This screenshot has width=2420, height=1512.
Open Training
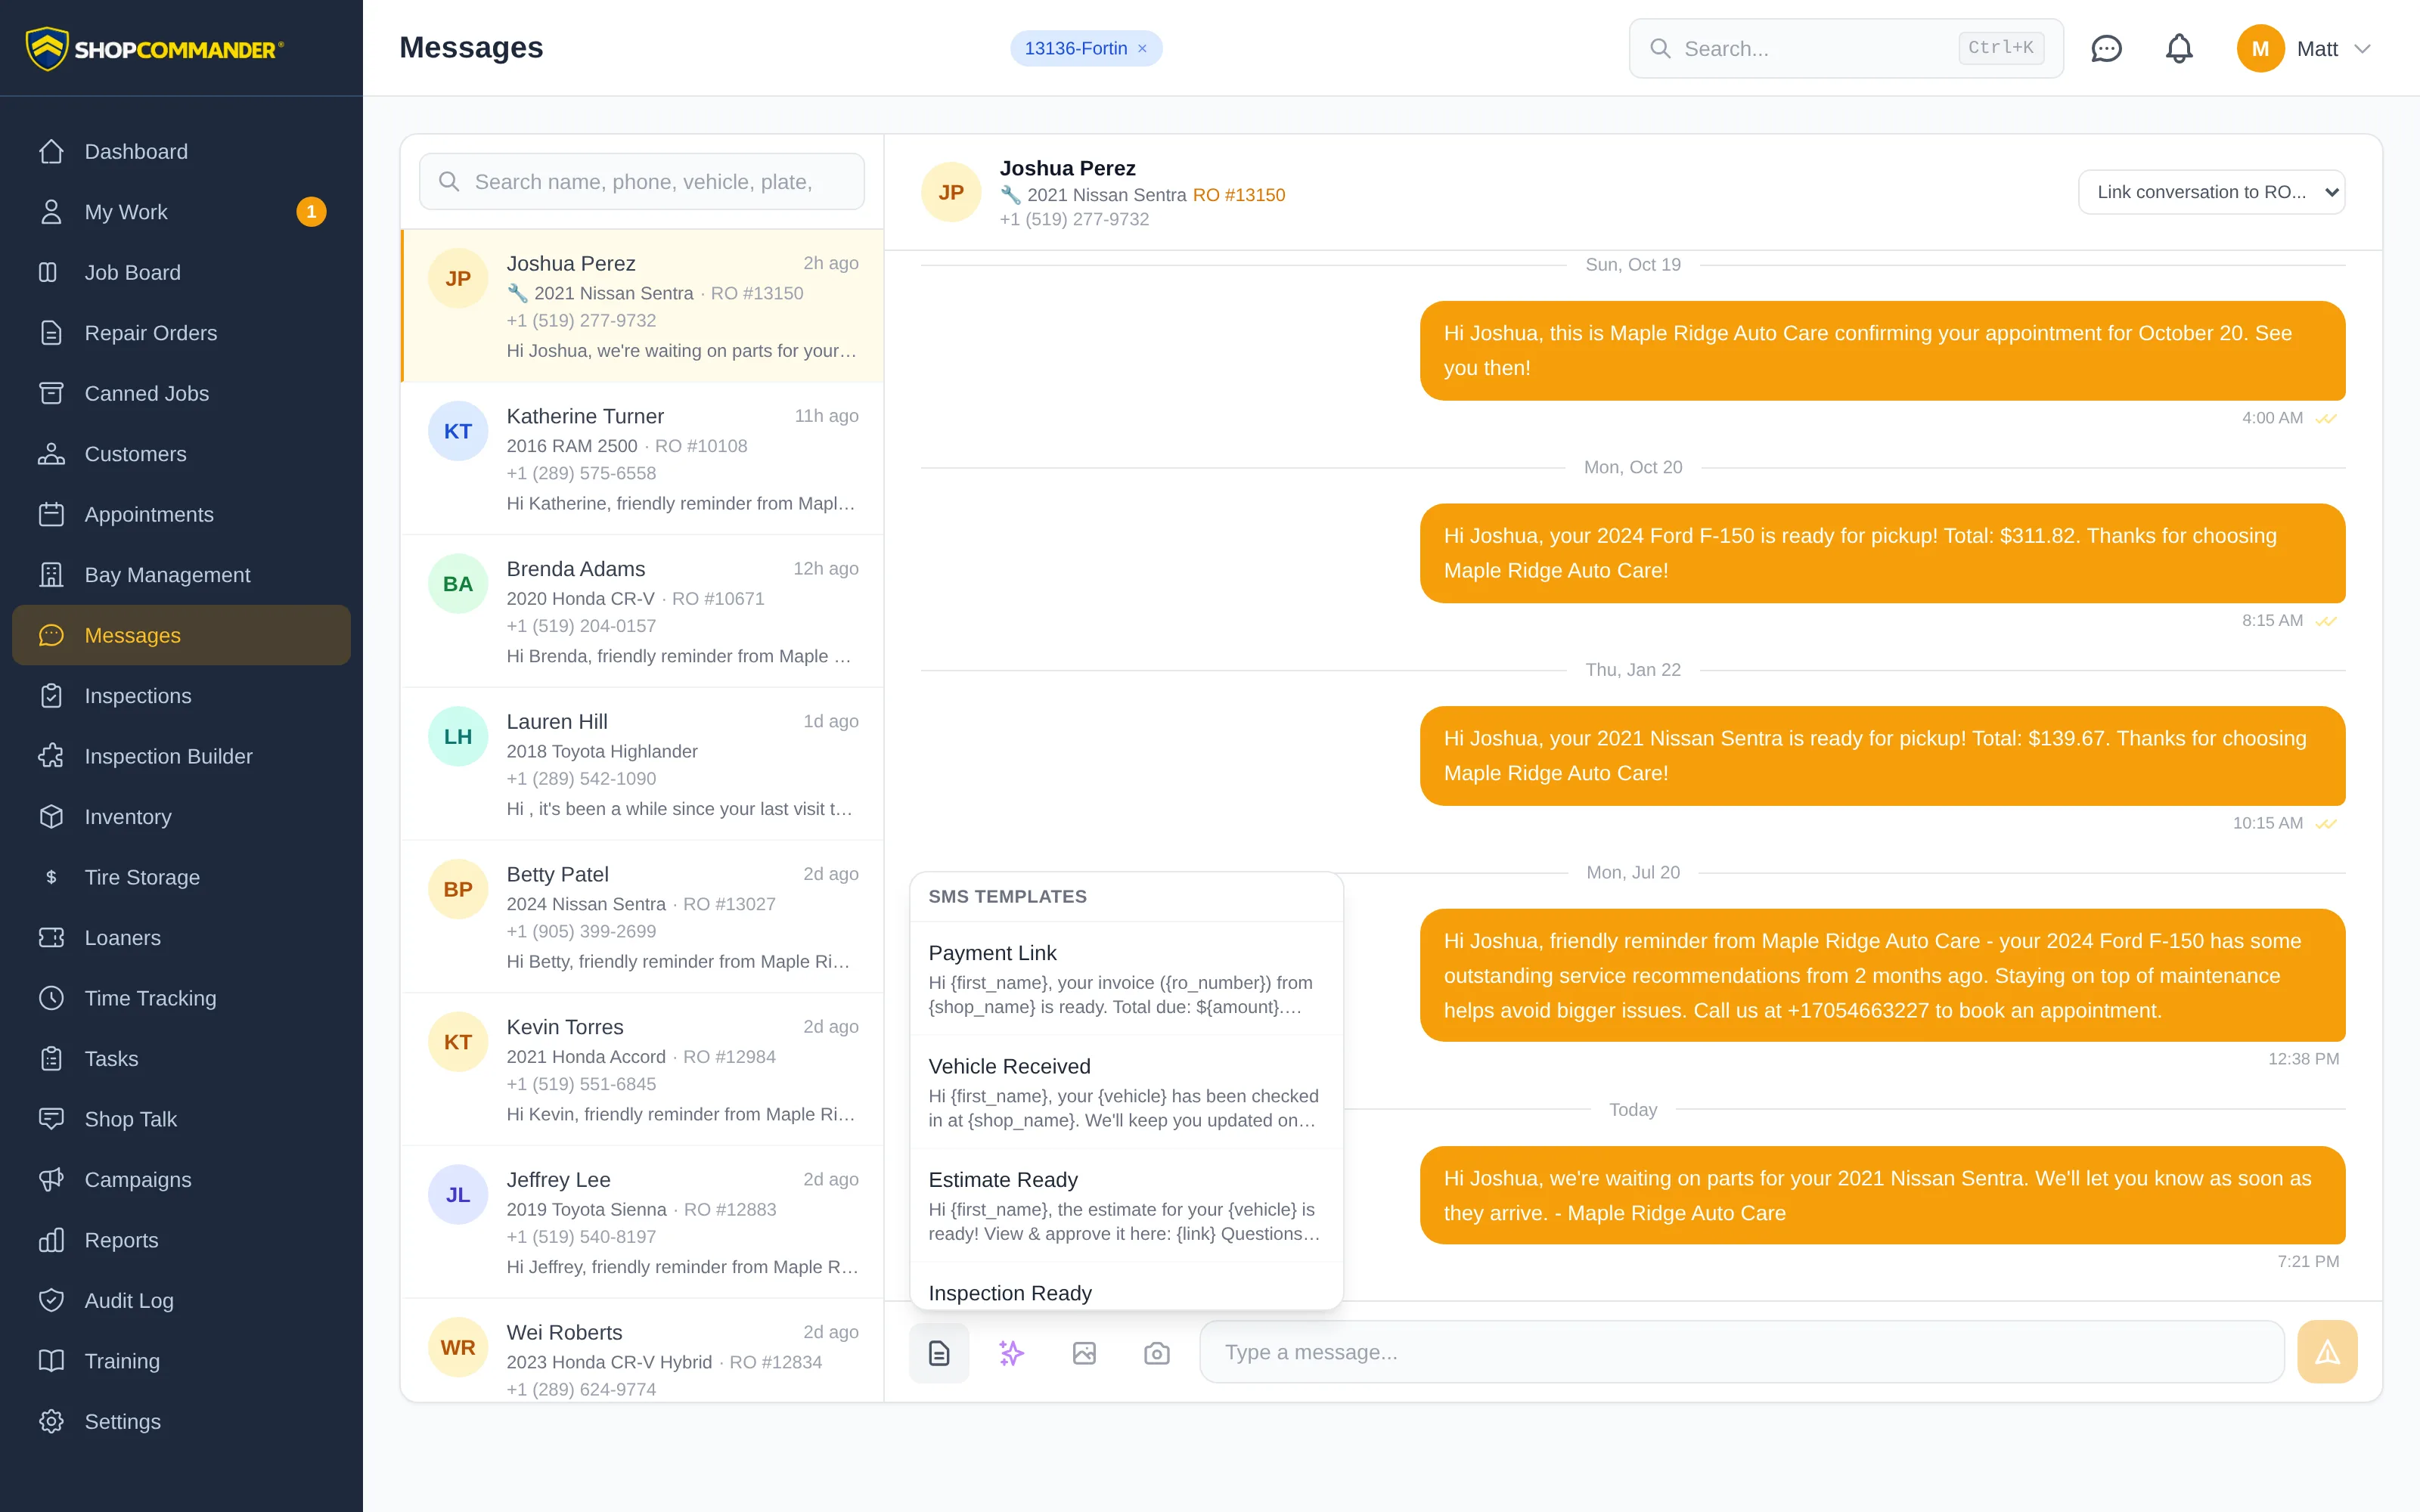181,1361
